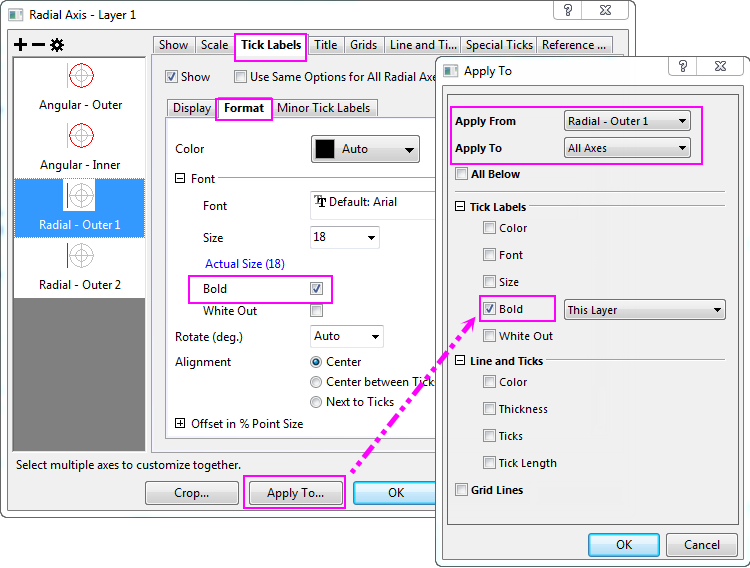The height and width of the screenshot is (568, 750).
Task: Click Cancel in the Apply To dialog
Action: pyautogui.click(x=702, y=545)
